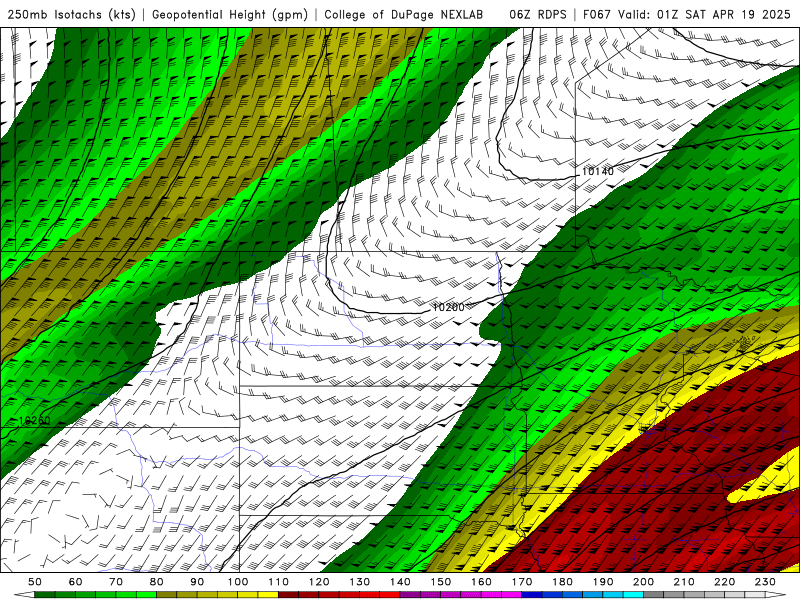Pick the dark blue swatch right of 170
The width and height of the screenshot is (800, 600).
[x=532, y=595]
